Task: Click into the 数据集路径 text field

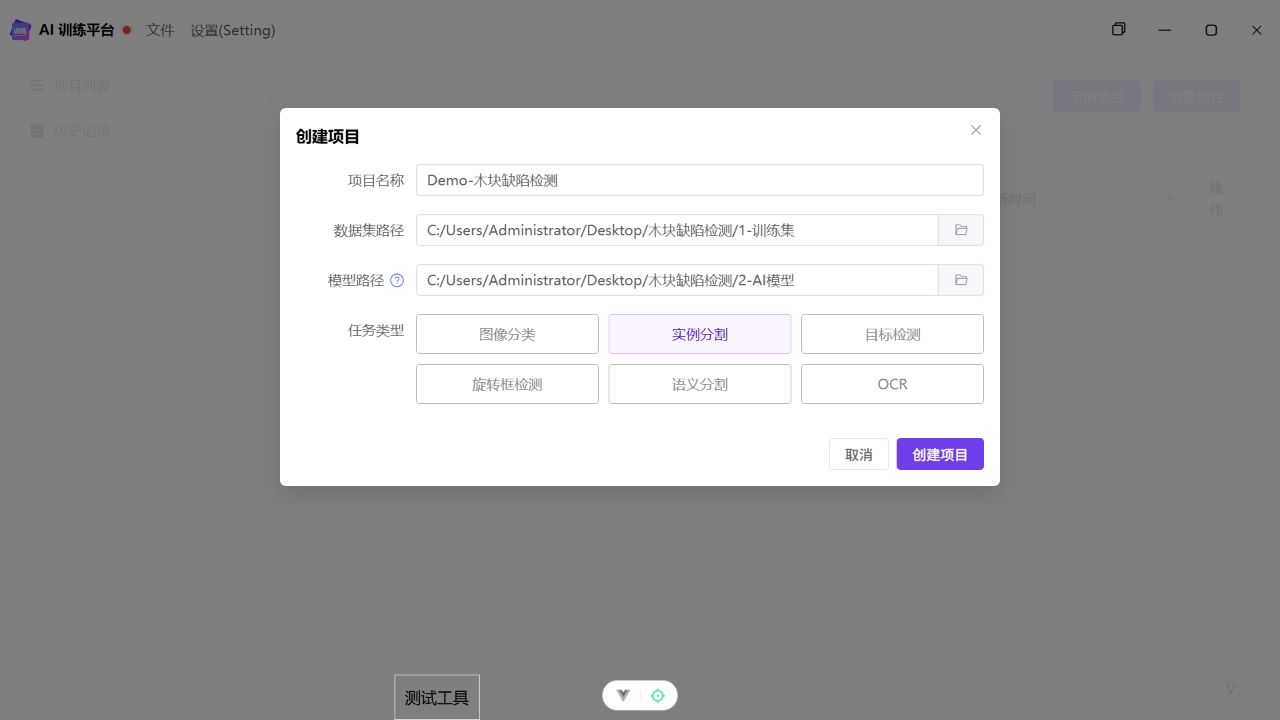Action: pos(677,230)
